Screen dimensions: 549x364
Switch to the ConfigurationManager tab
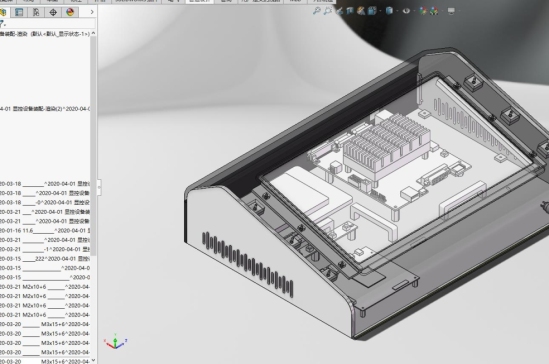tap(36, 12)
